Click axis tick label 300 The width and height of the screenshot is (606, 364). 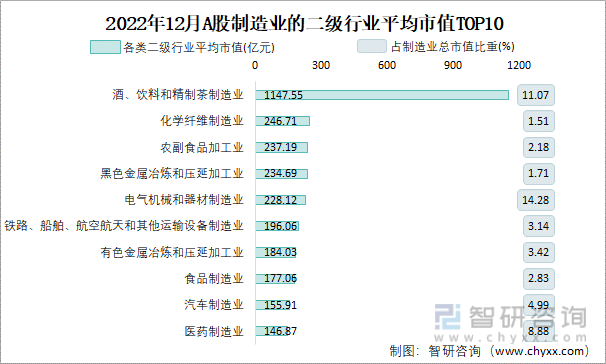click(x=321, y=65)
